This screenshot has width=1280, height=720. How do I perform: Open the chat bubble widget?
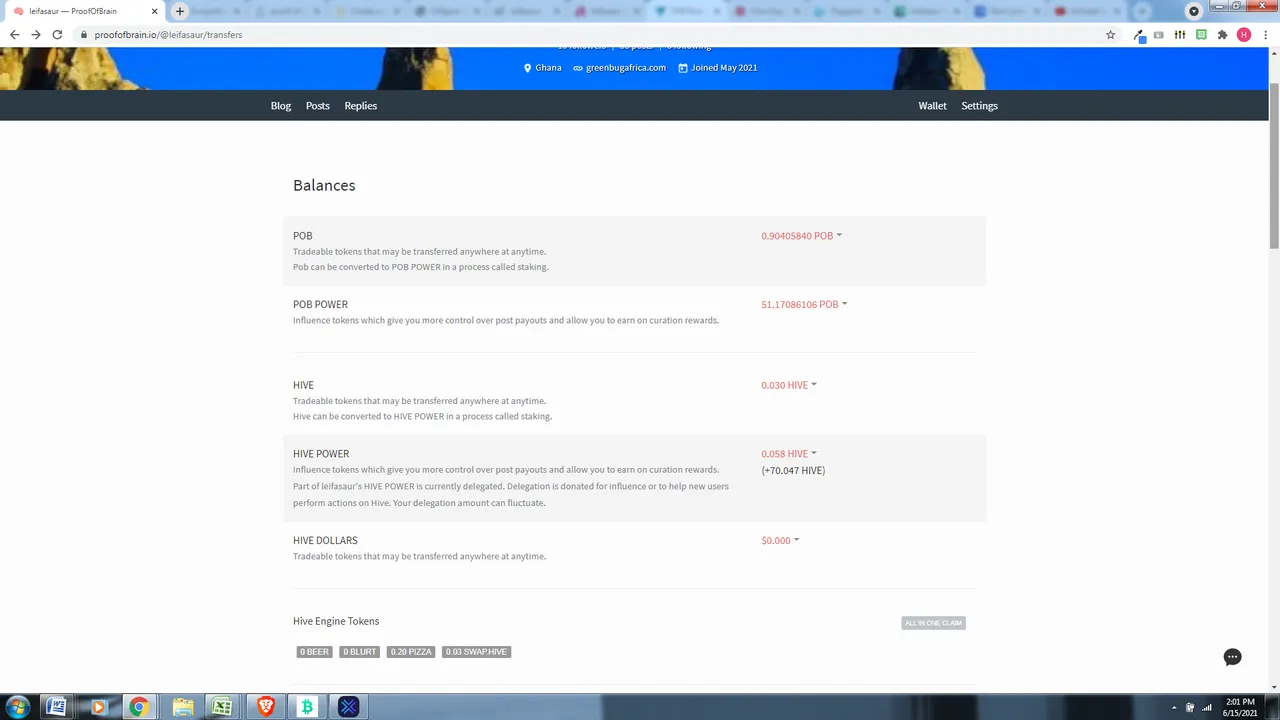(1232, 657)
